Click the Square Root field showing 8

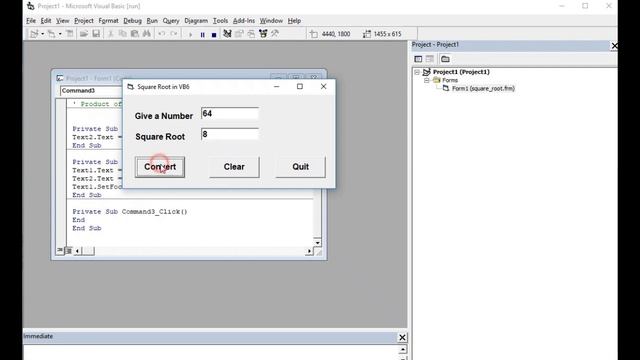[230, 134]
